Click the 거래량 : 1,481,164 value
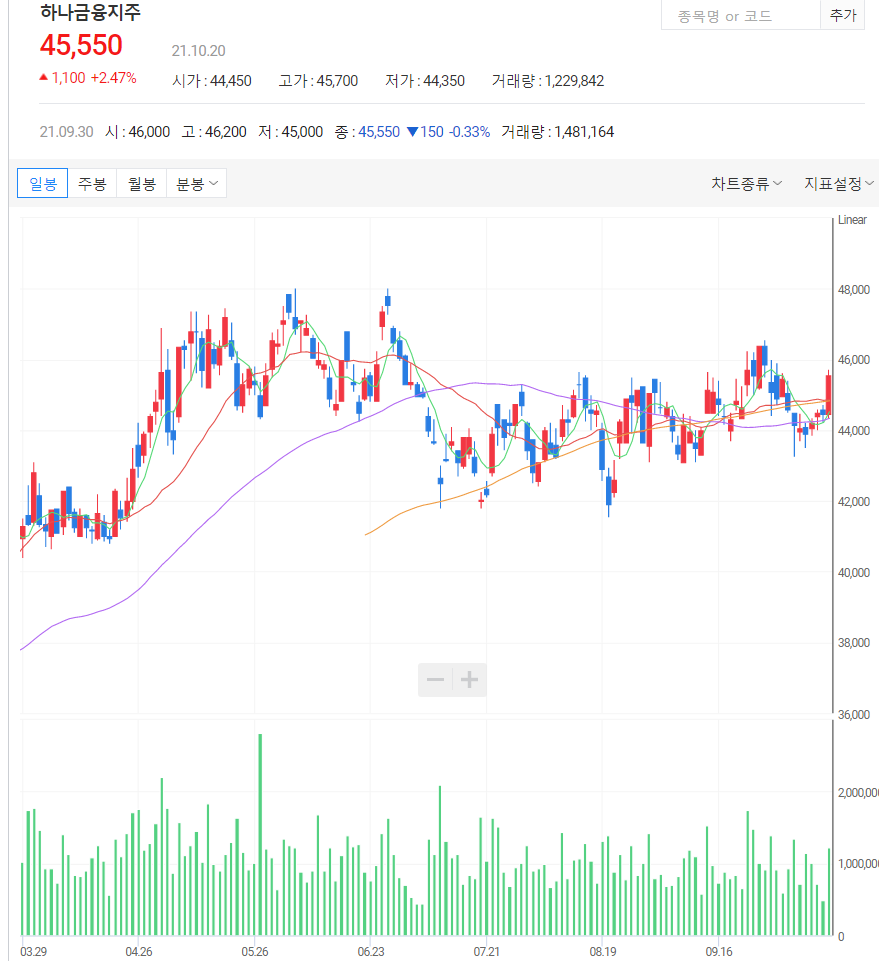This screenshot has width=879, height=961. click(557, 132)
